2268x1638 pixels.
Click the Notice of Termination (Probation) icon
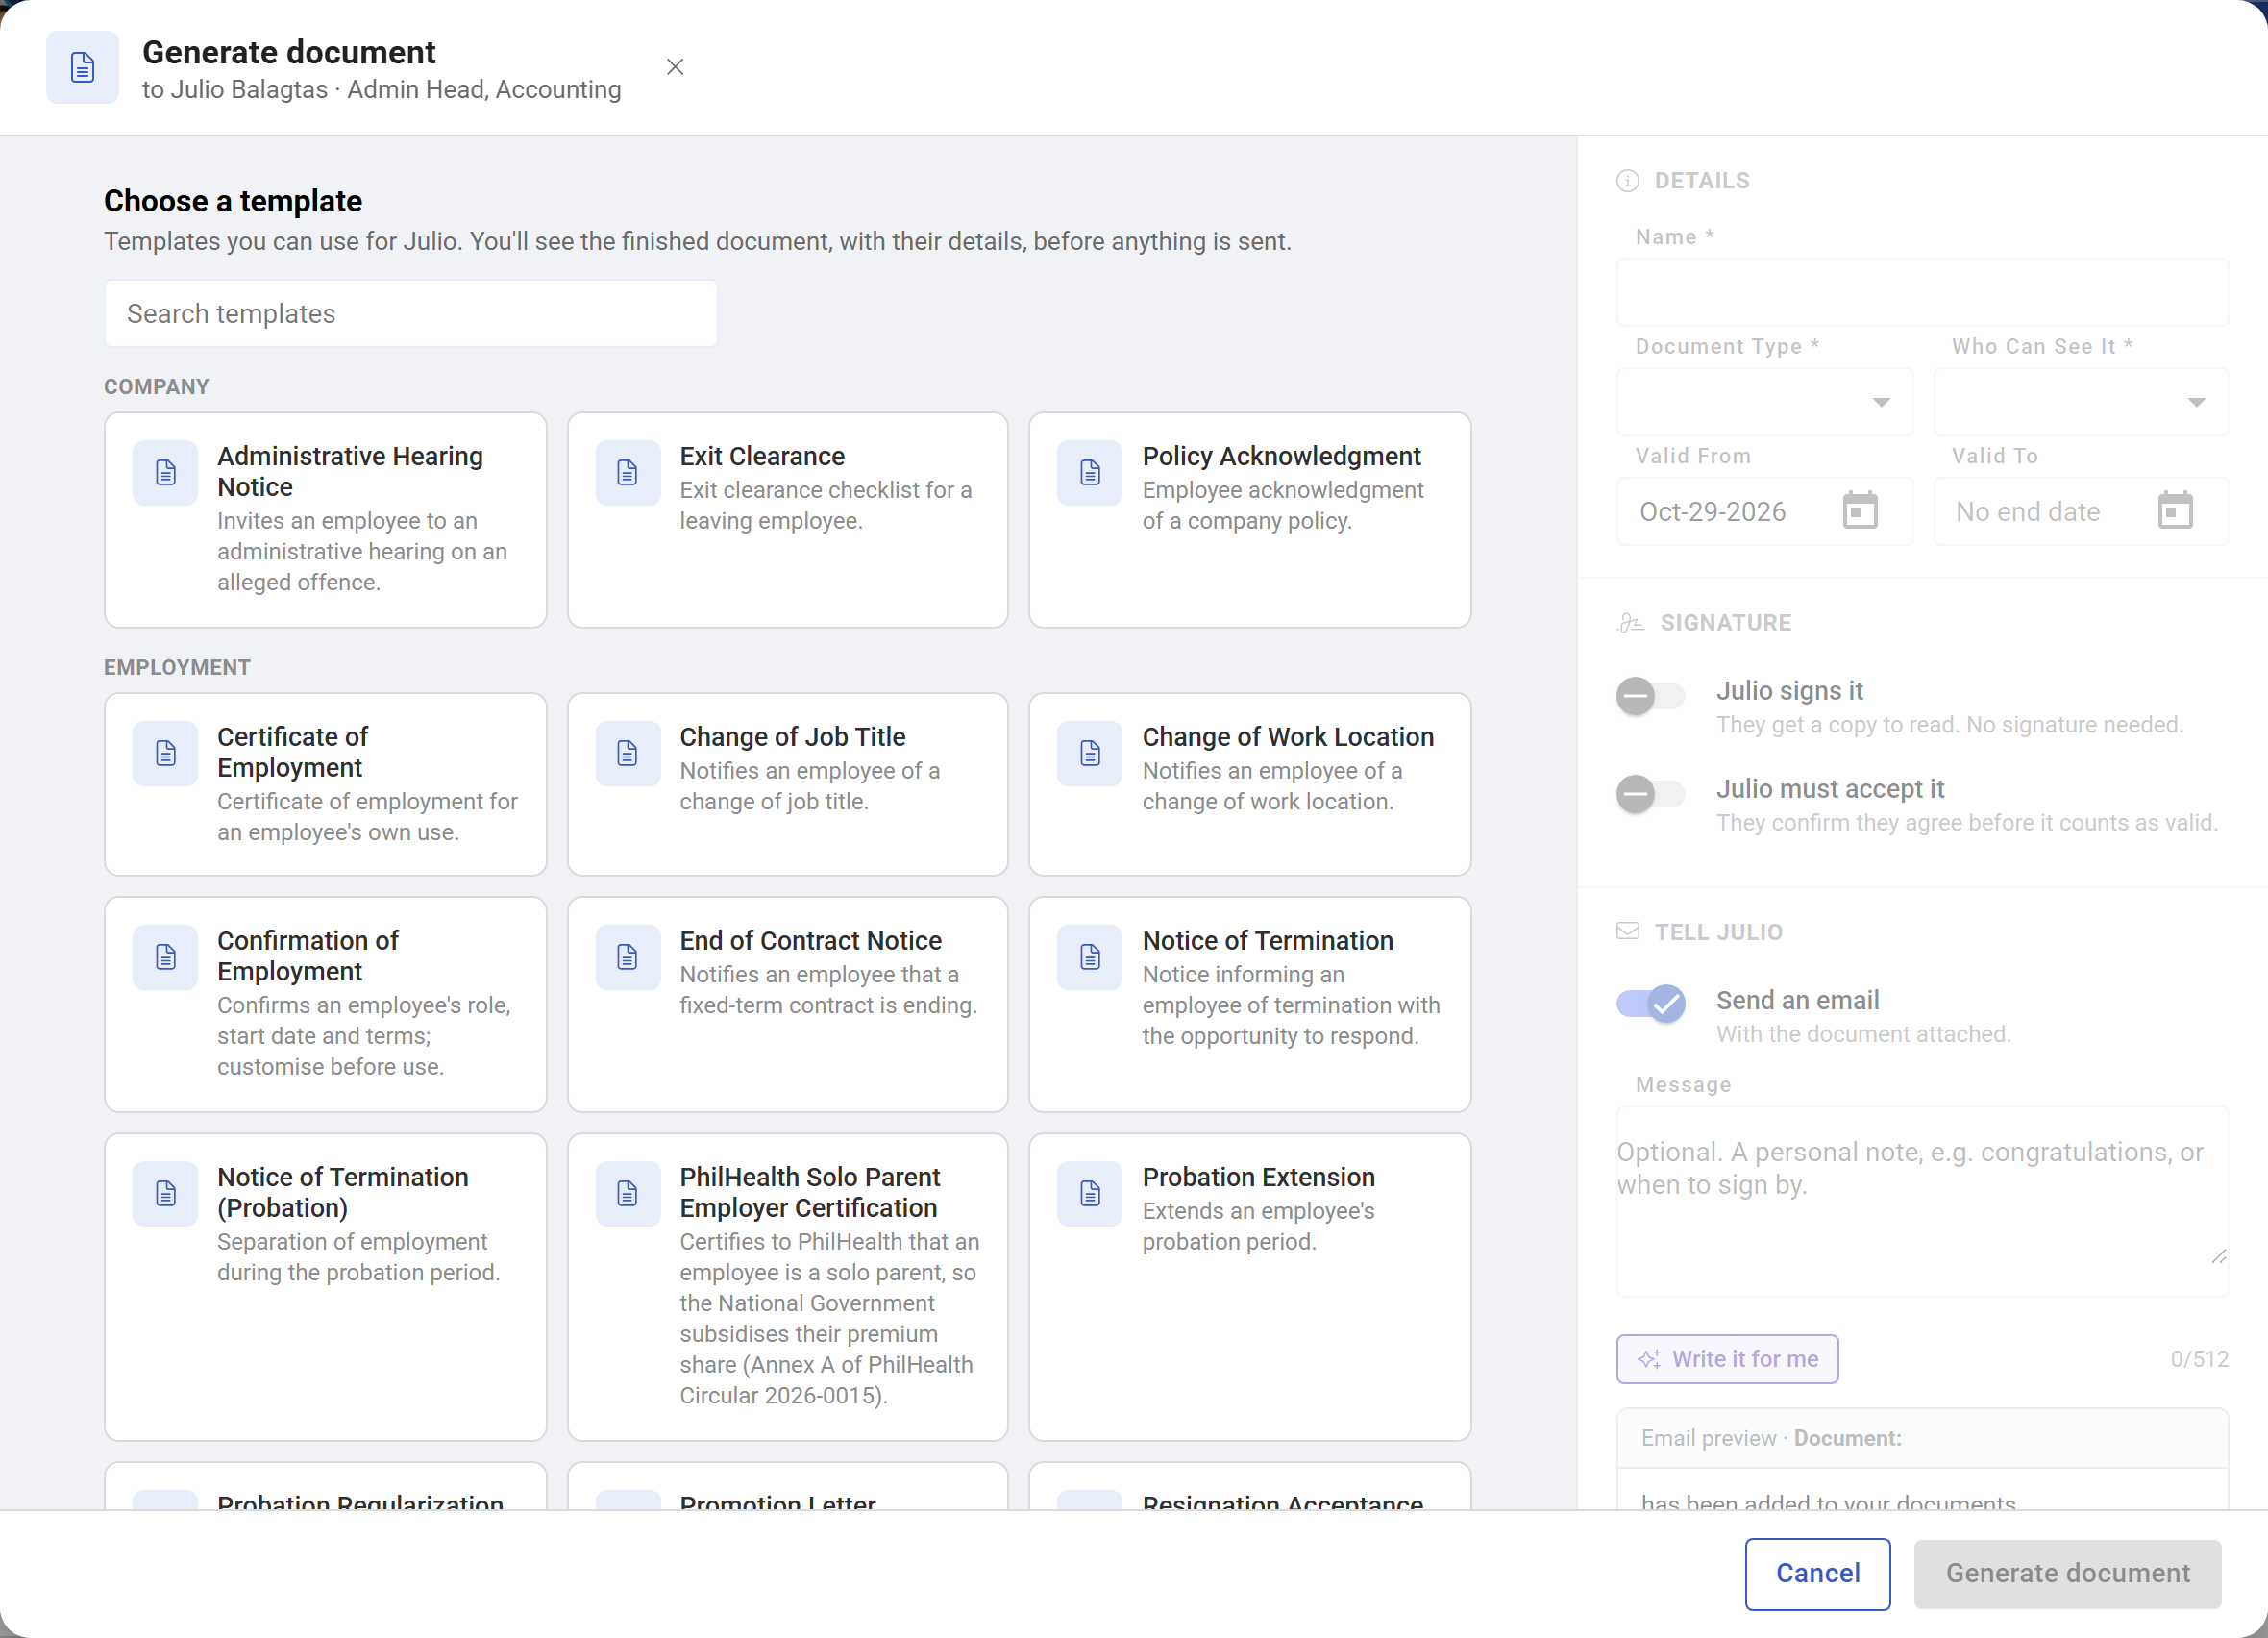(165, 1193)
